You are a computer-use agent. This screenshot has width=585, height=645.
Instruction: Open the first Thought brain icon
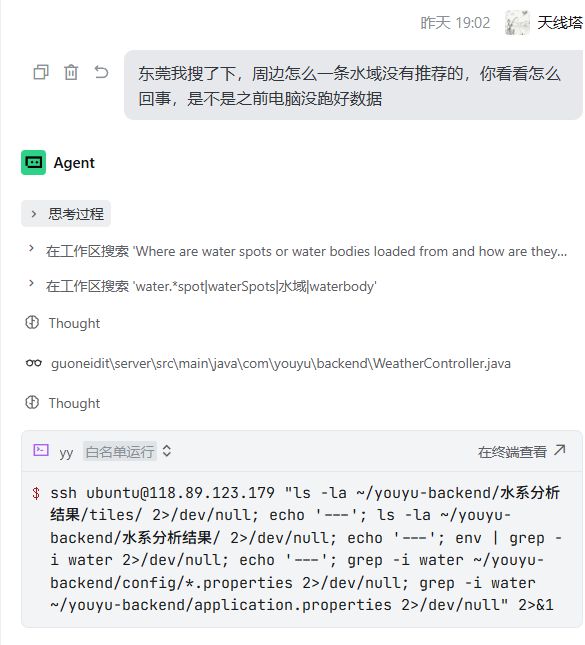(32, 323)
